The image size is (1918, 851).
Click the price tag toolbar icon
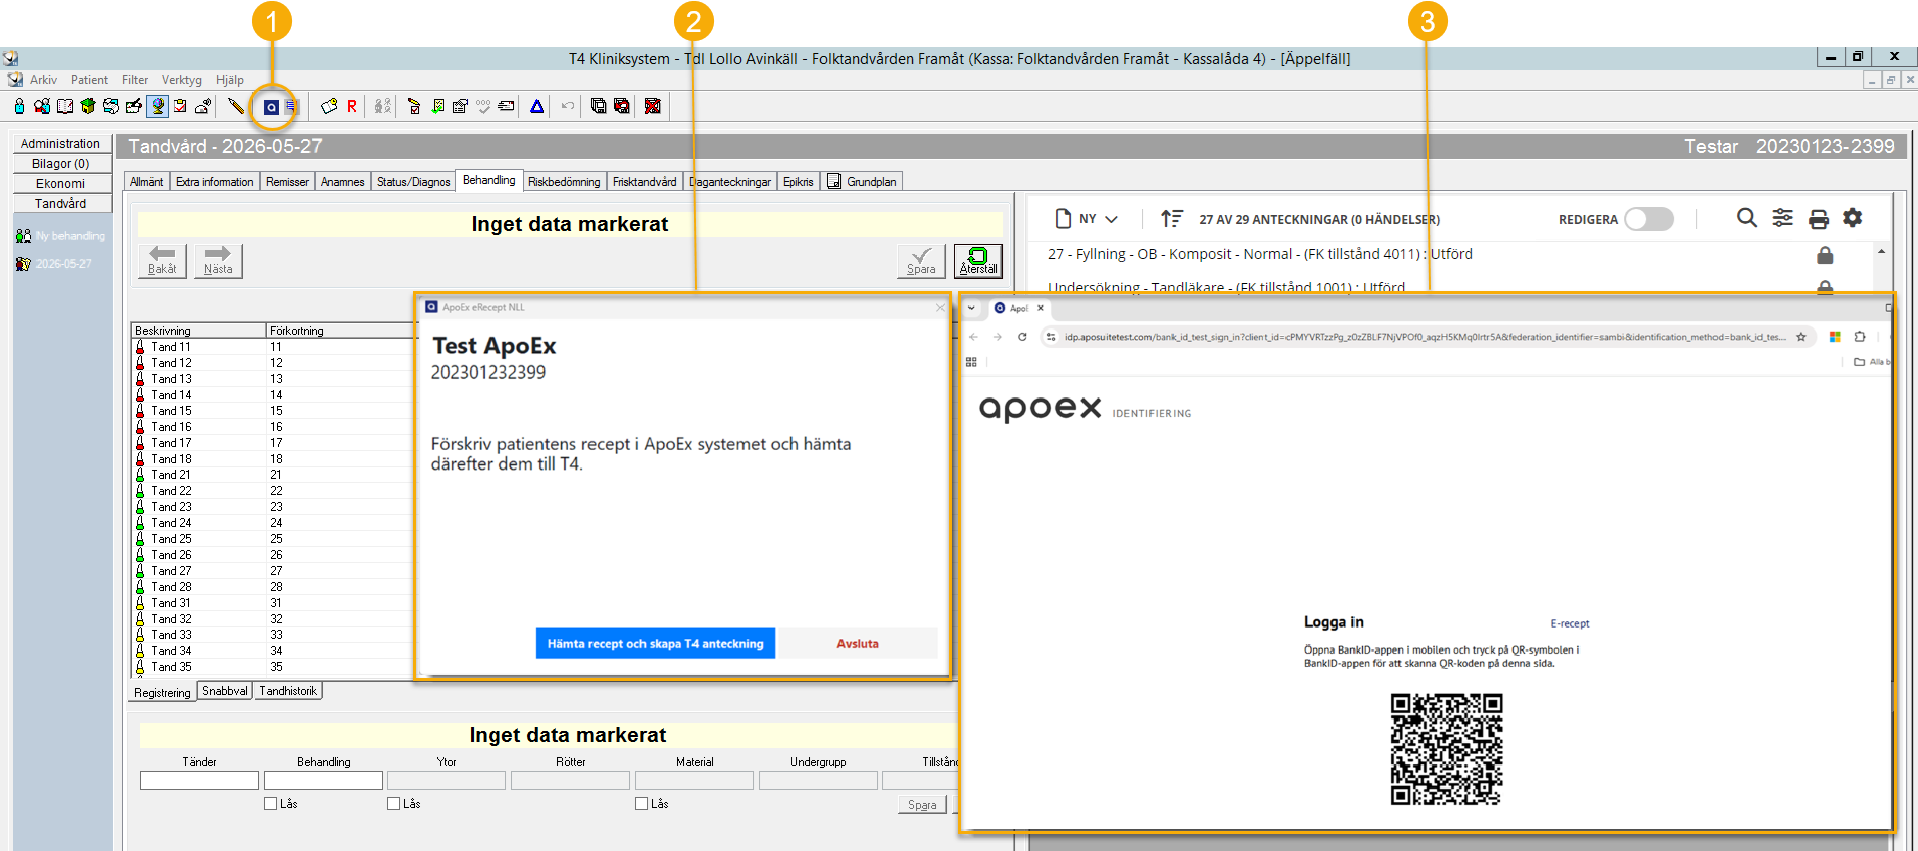(329, 106)
